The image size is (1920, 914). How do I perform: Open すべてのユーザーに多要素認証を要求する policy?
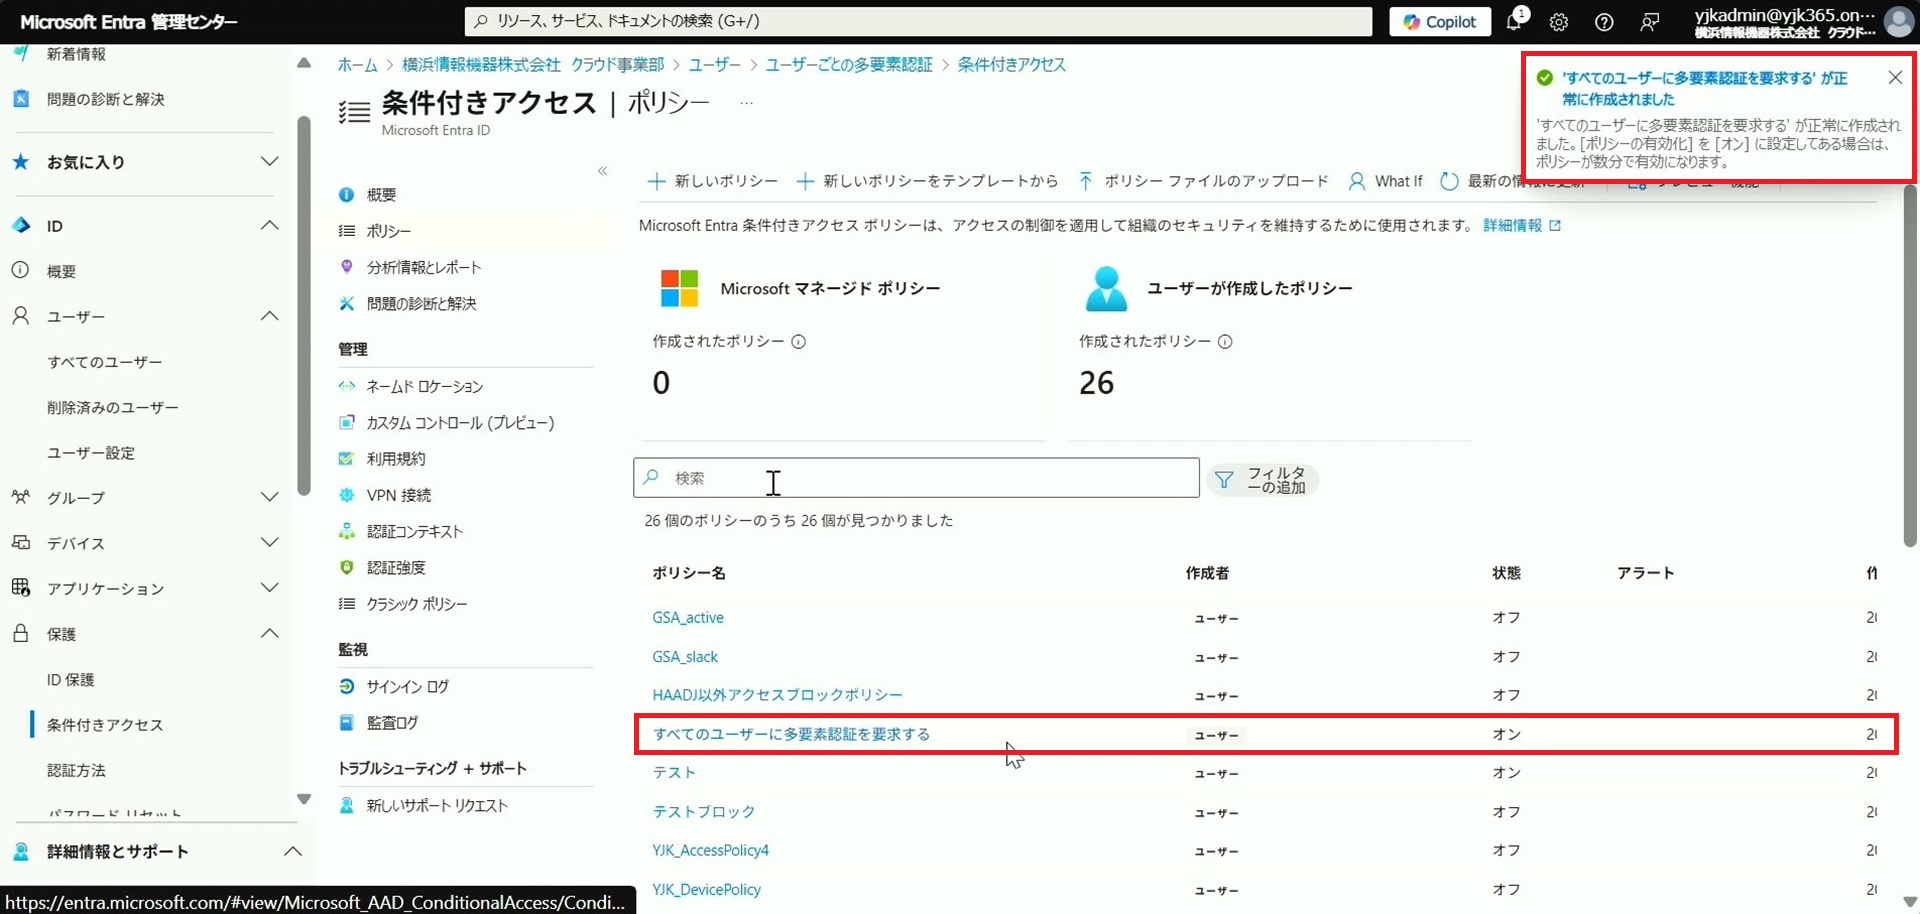point(791,734)
